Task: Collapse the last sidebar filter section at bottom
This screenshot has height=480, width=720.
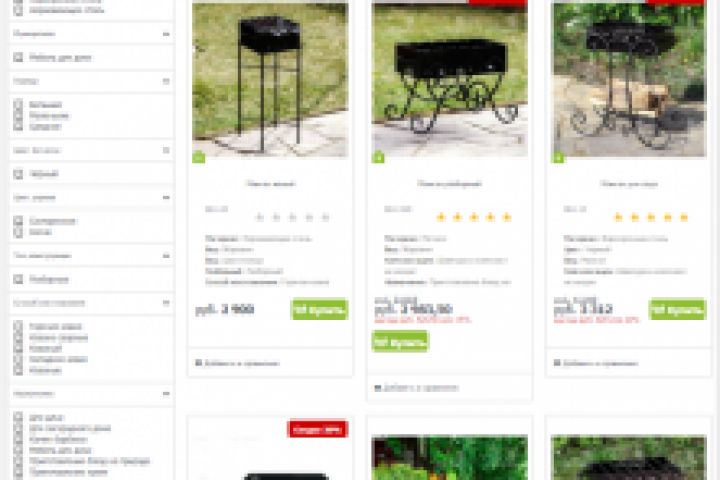Action: click(166, 394)
